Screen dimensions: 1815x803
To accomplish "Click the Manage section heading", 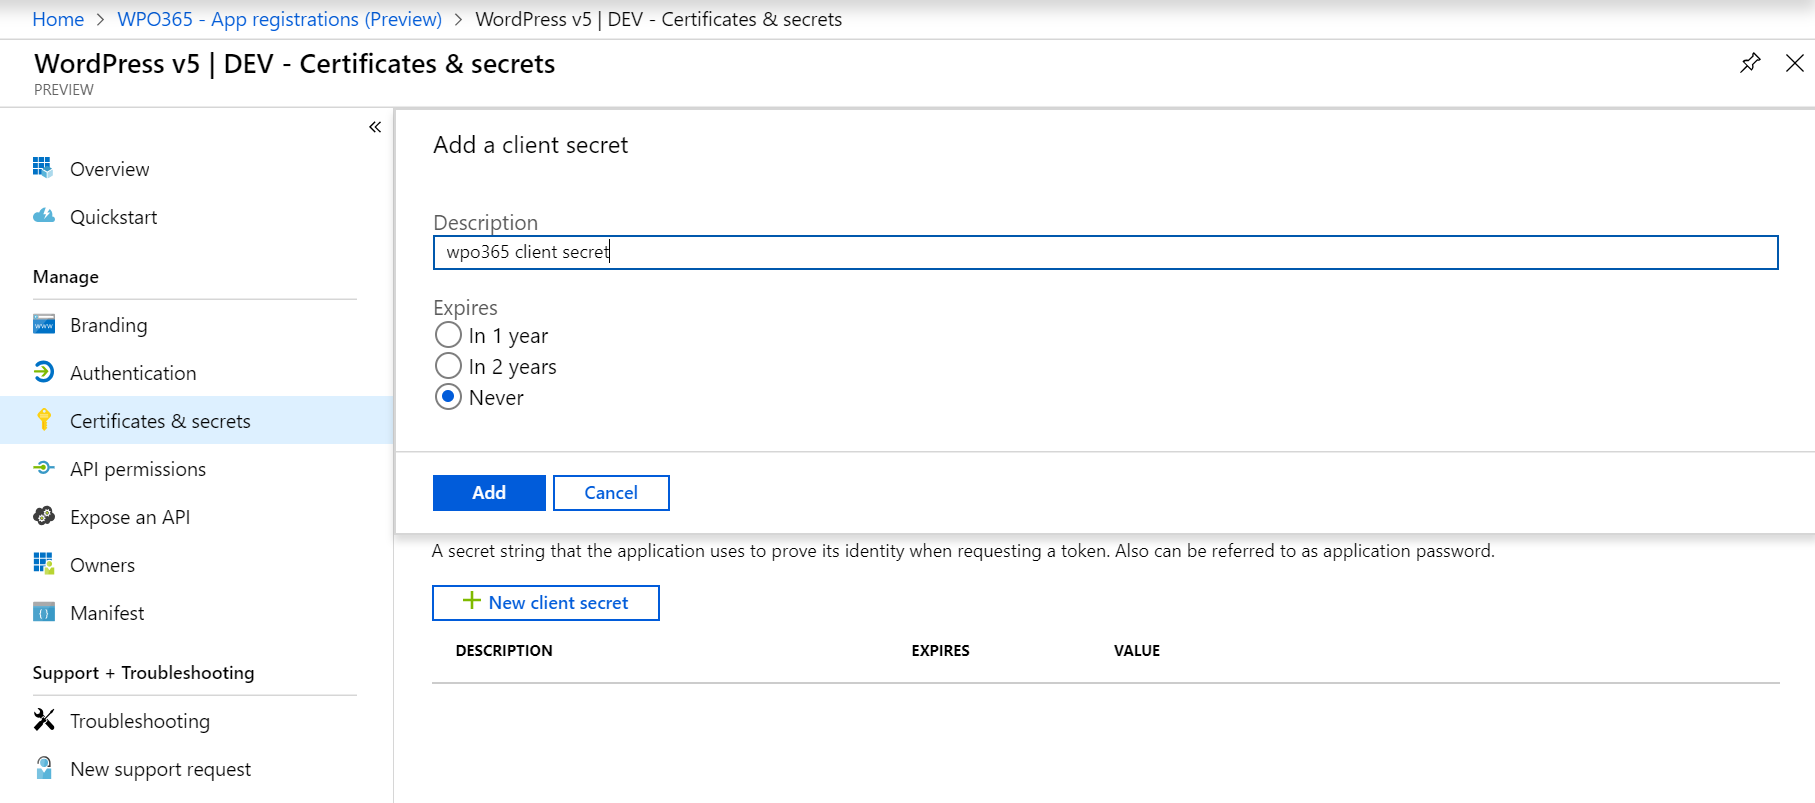I will point(66,277).
